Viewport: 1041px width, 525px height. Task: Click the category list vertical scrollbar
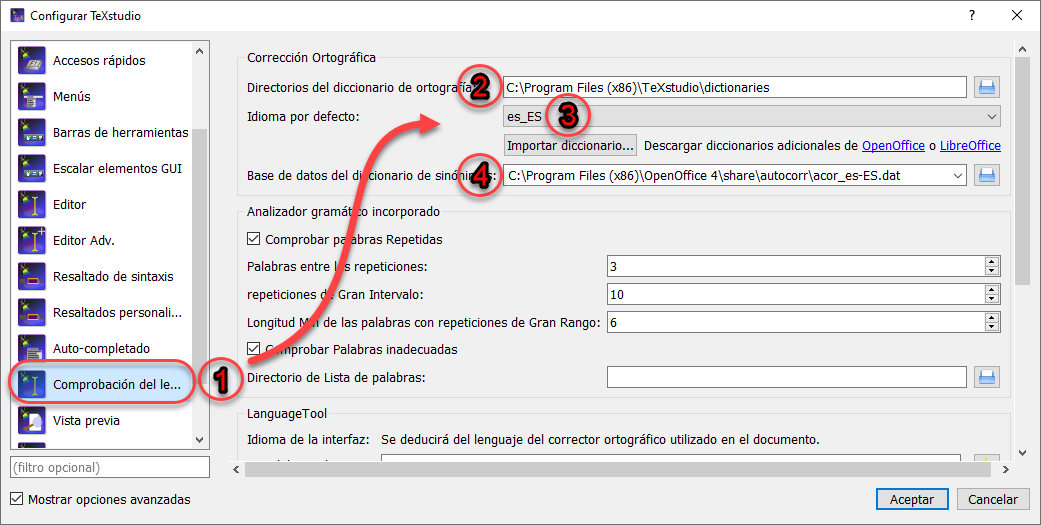pos(200,250)
